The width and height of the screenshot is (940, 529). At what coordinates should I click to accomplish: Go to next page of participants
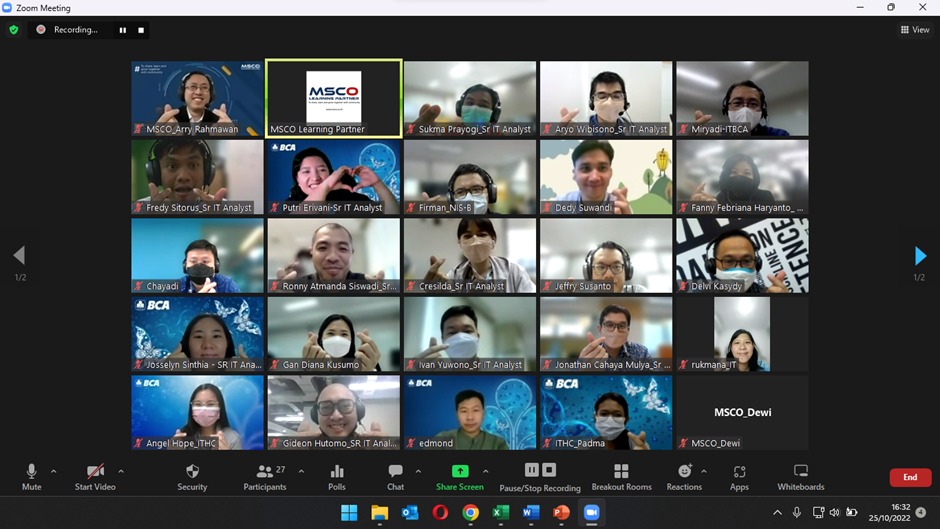tap(920, 256)
